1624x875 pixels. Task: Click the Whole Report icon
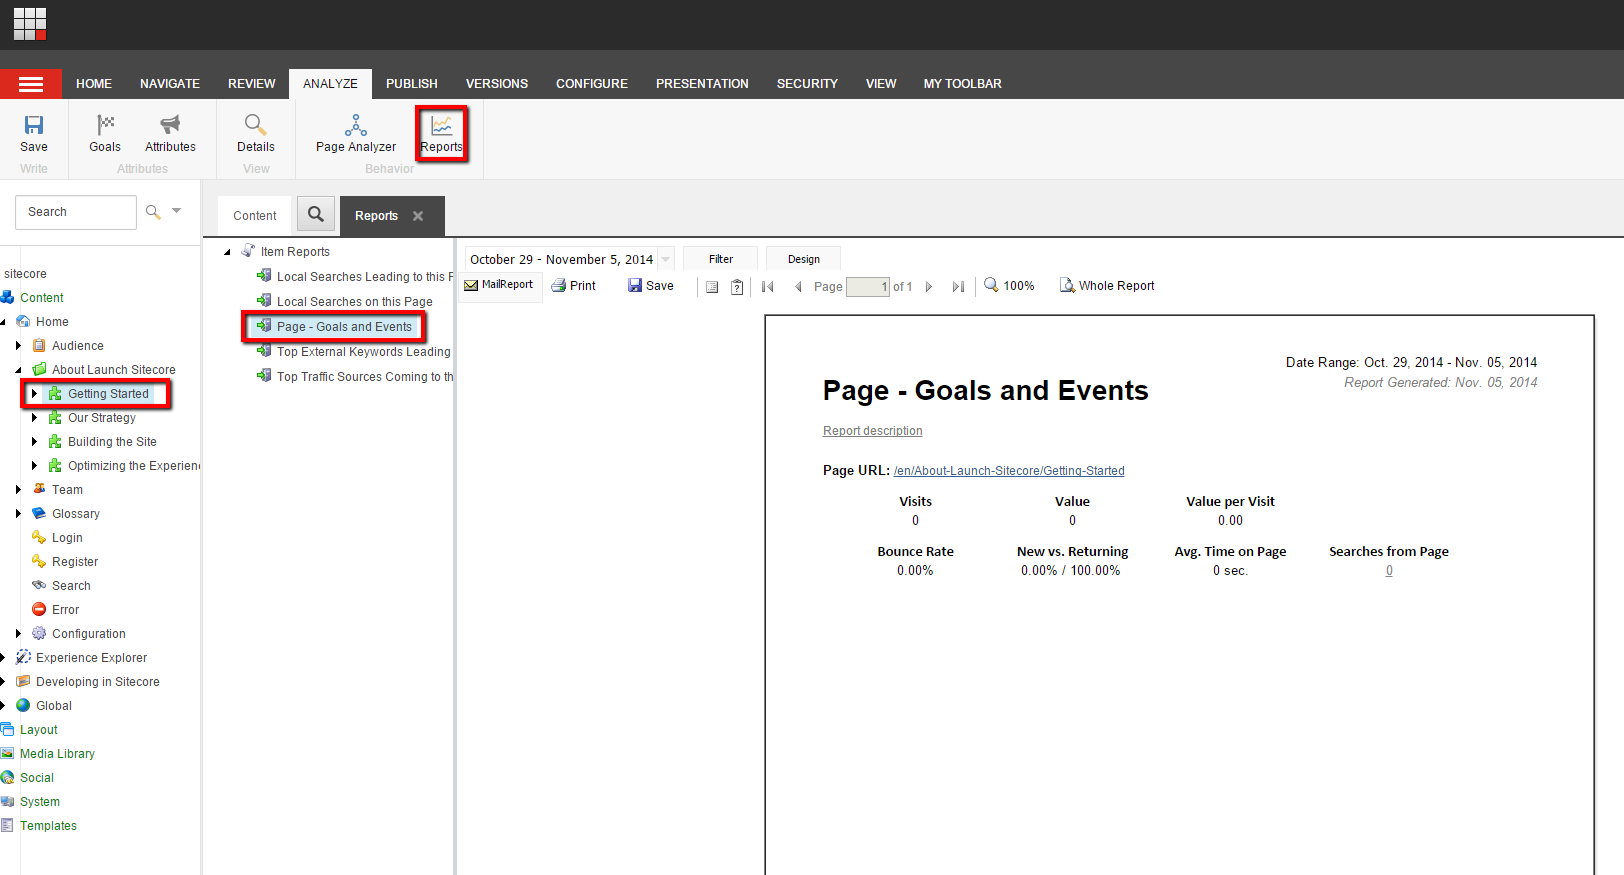[x=1067, y=285]
